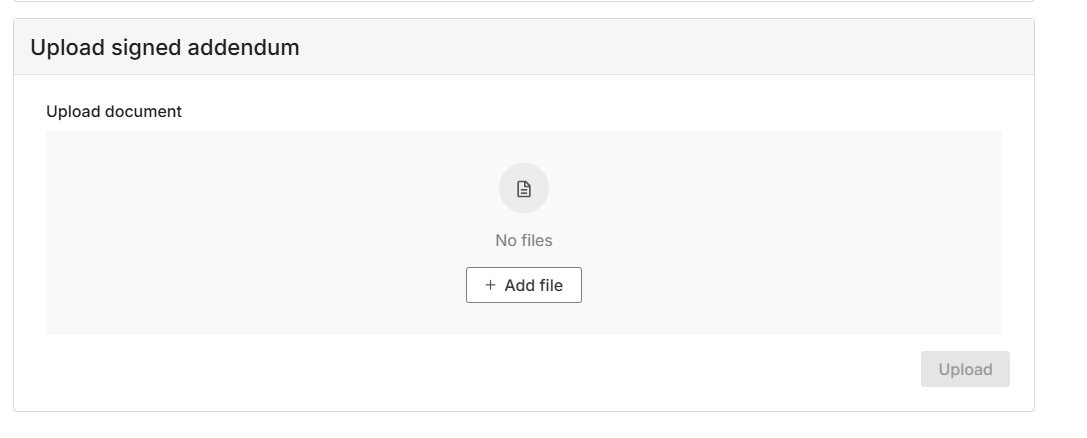Image resolution: width=1087 pixels, height=438 pixels.
Task: Select the circular file placeholder icon
Action: [x=524, y=188]
